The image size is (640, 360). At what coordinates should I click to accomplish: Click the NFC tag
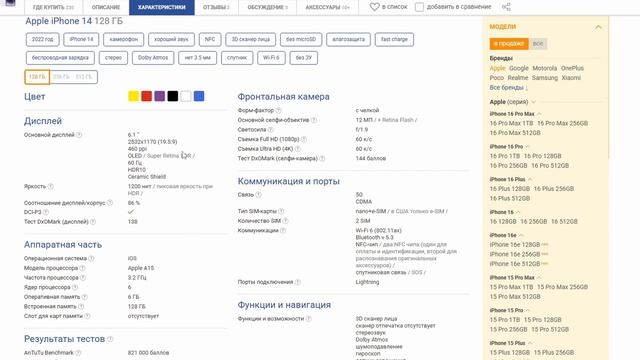210,40
